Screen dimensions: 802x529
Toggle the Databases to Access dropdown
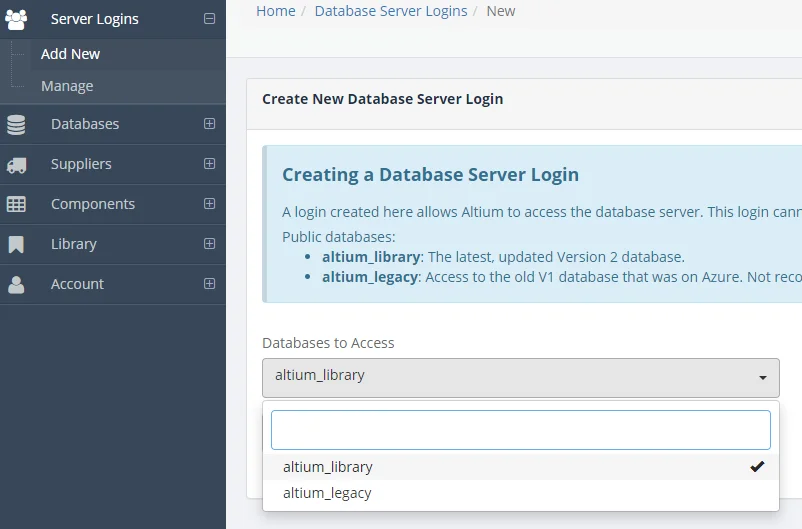click(x=521, y=378)
